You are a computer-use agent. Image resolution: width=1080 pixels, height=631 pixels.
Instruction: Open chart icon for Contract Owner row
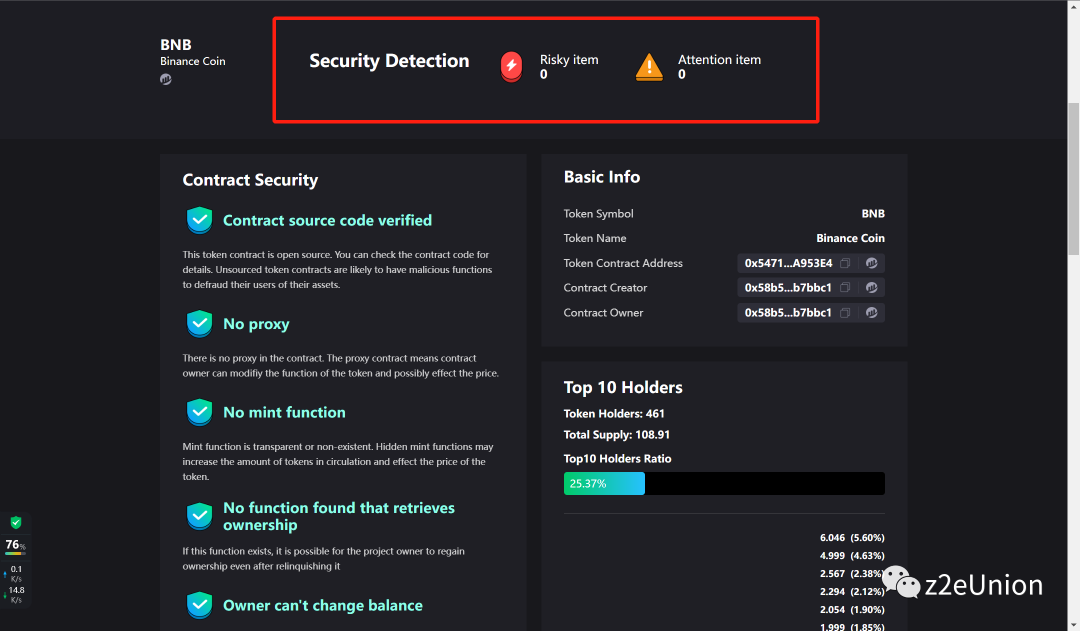click(871, 313)
